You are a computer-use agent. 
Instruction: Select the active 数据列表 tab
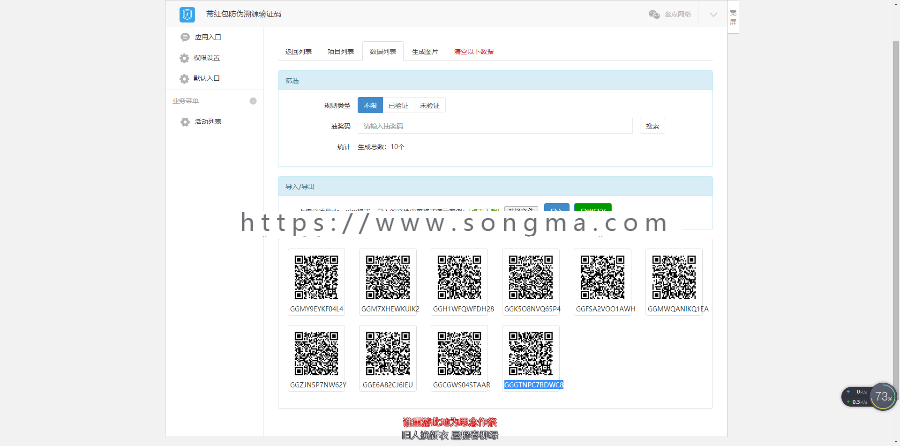[x=383, y=51]
